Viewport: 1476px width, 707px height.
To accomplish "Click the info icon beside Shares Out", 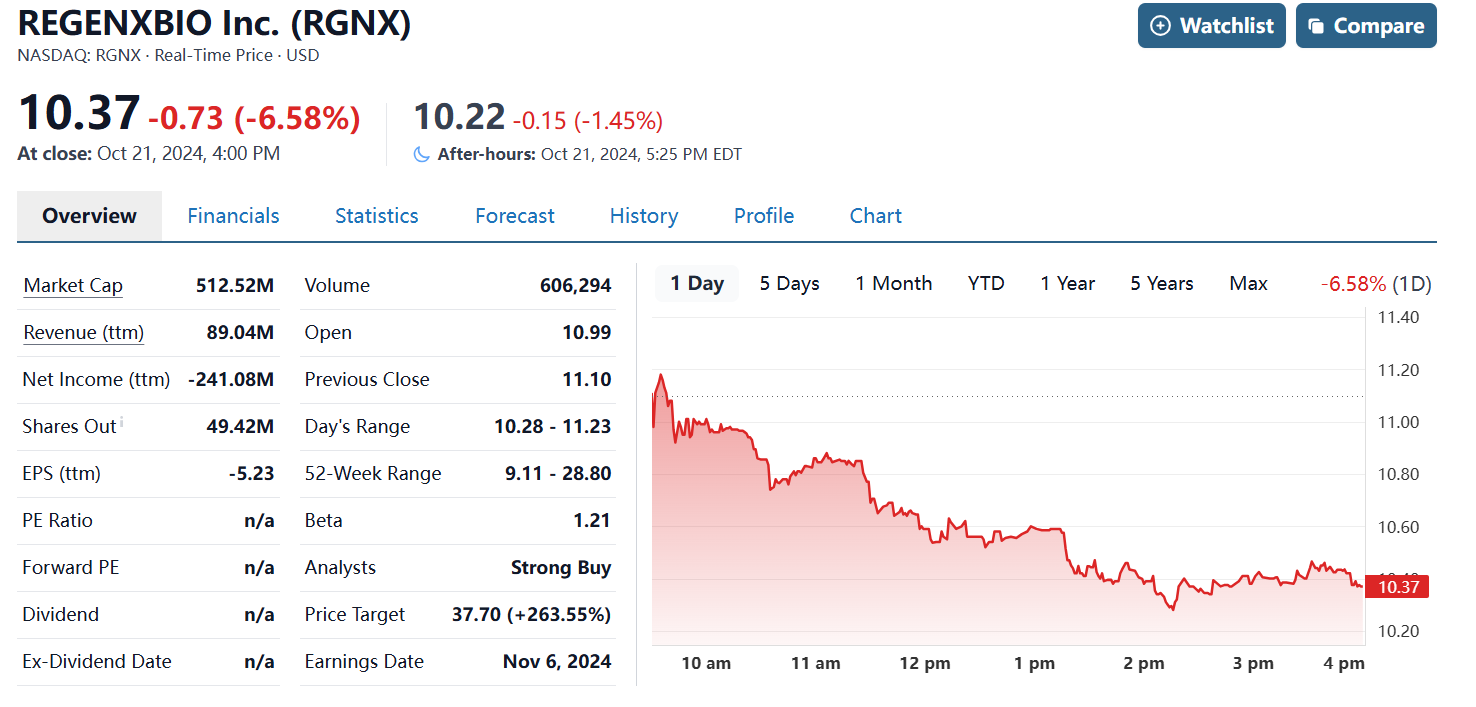I will (x=122, y=421).
